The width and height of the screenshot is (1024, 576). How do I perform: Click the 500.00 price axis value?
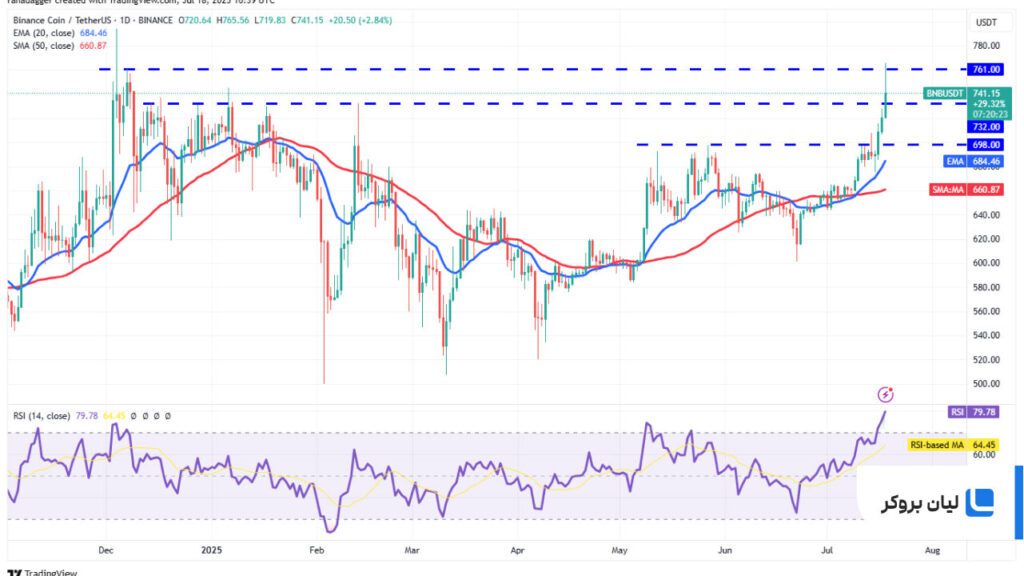pyautogui.click(x=986, y=384)
